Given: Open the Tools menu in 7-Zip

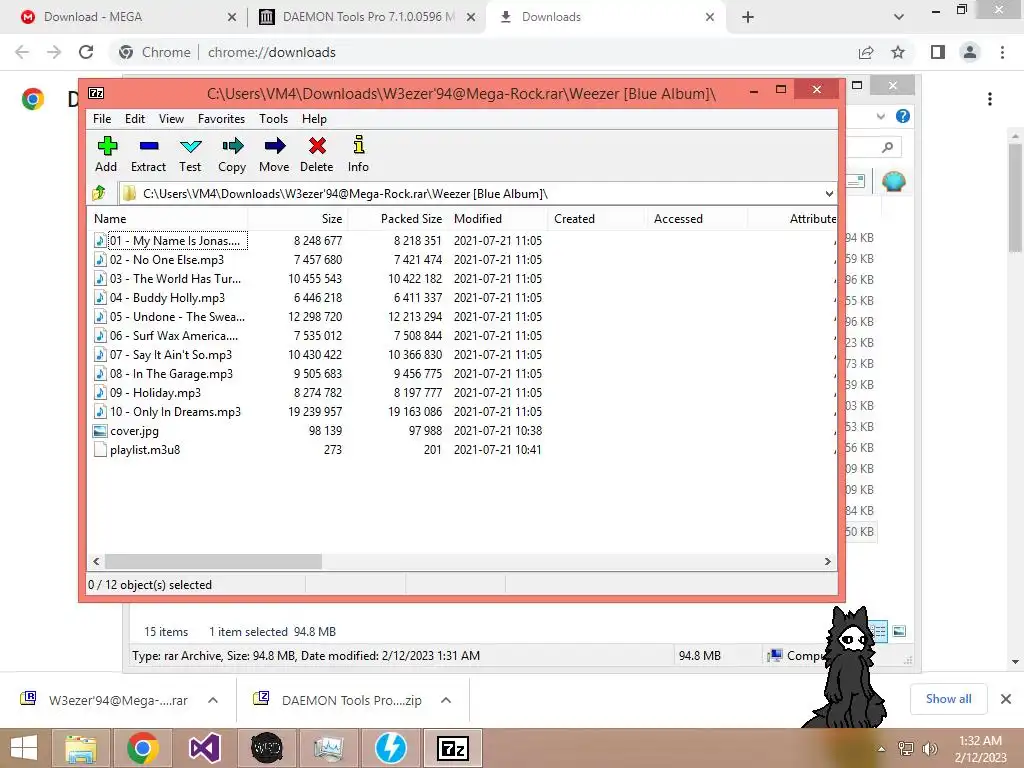Looking at the screenshot, I should coord(274,119).
